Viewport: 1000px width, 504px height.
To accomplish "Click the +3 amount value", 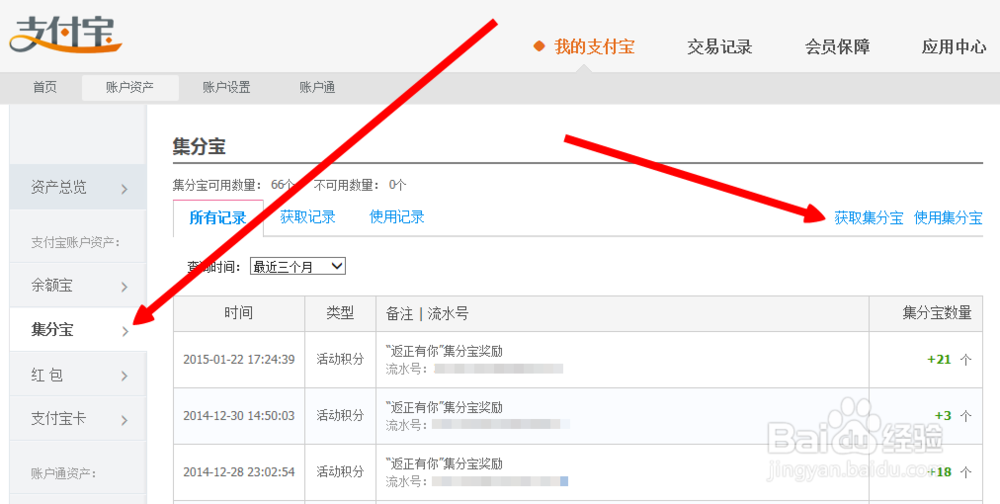I will [943, 416].
